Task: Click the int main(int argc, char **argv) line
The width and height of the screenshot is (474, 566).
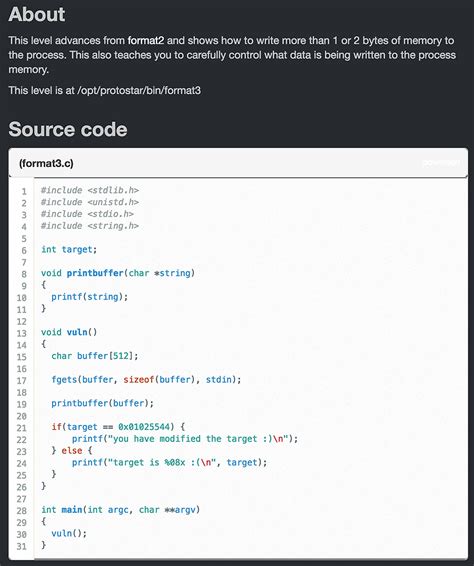Action: pyautogui.click(x=121, y=510)
